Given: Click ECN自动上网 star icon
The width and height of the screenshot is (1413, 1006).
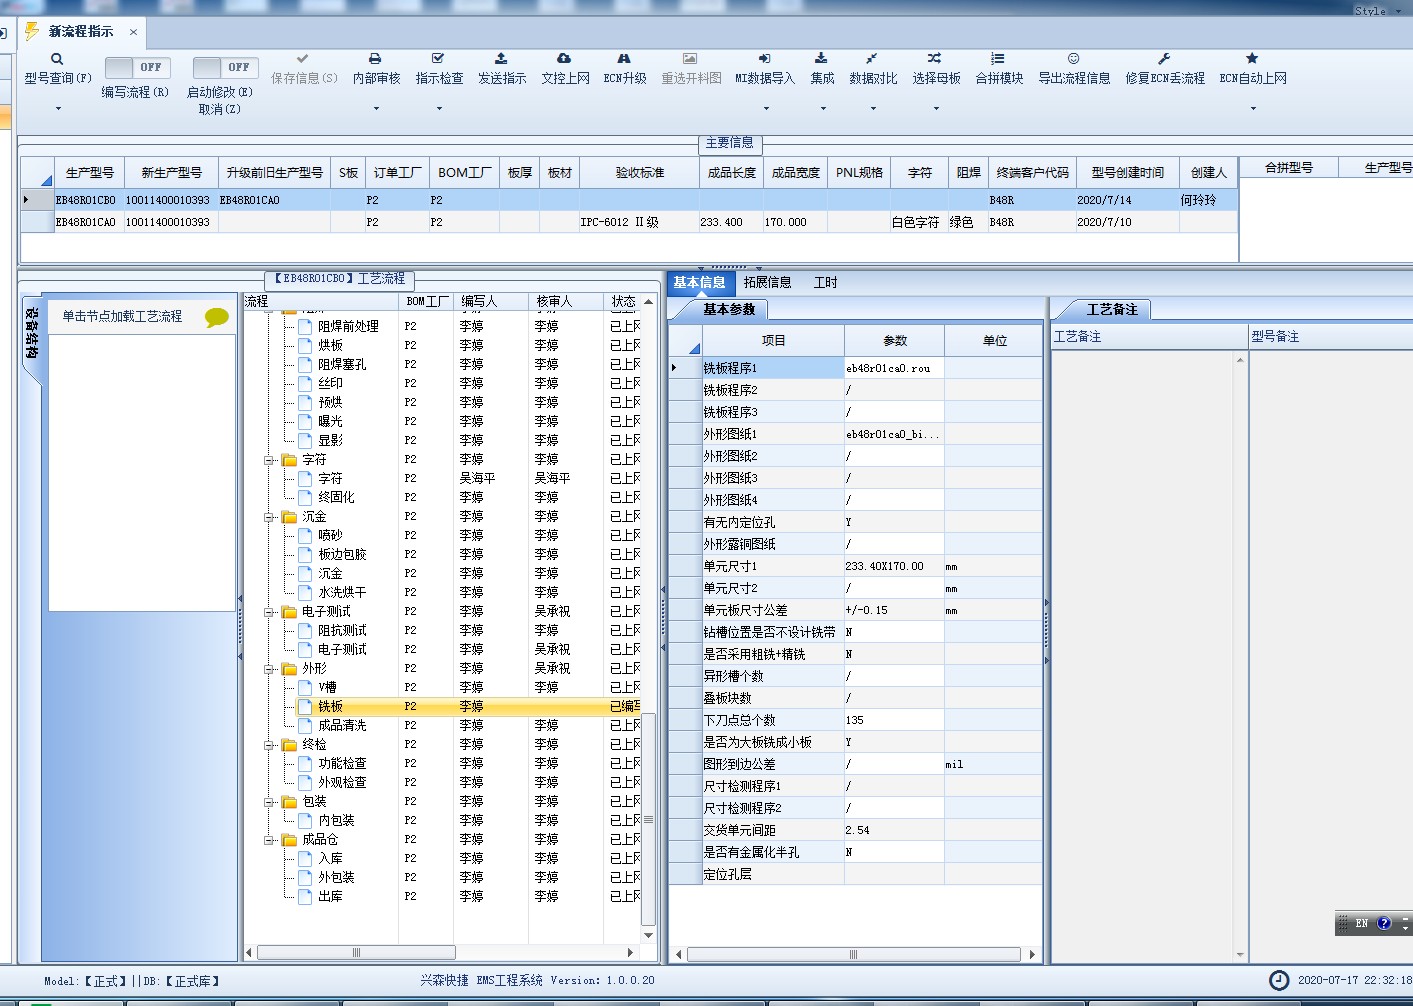Looking at the screenshot, I should [1252, 59].
